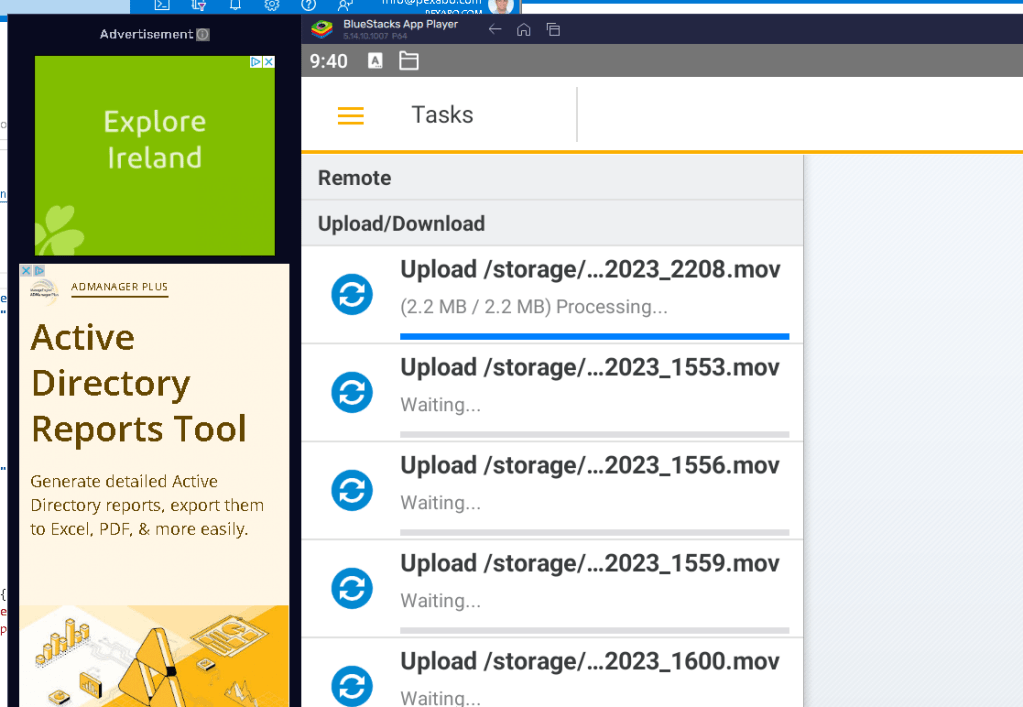Image resolution: width=1023 pixels, height=707 pixels.
Task: Open Azure notifications bell
Action: (x=235, y=5)
